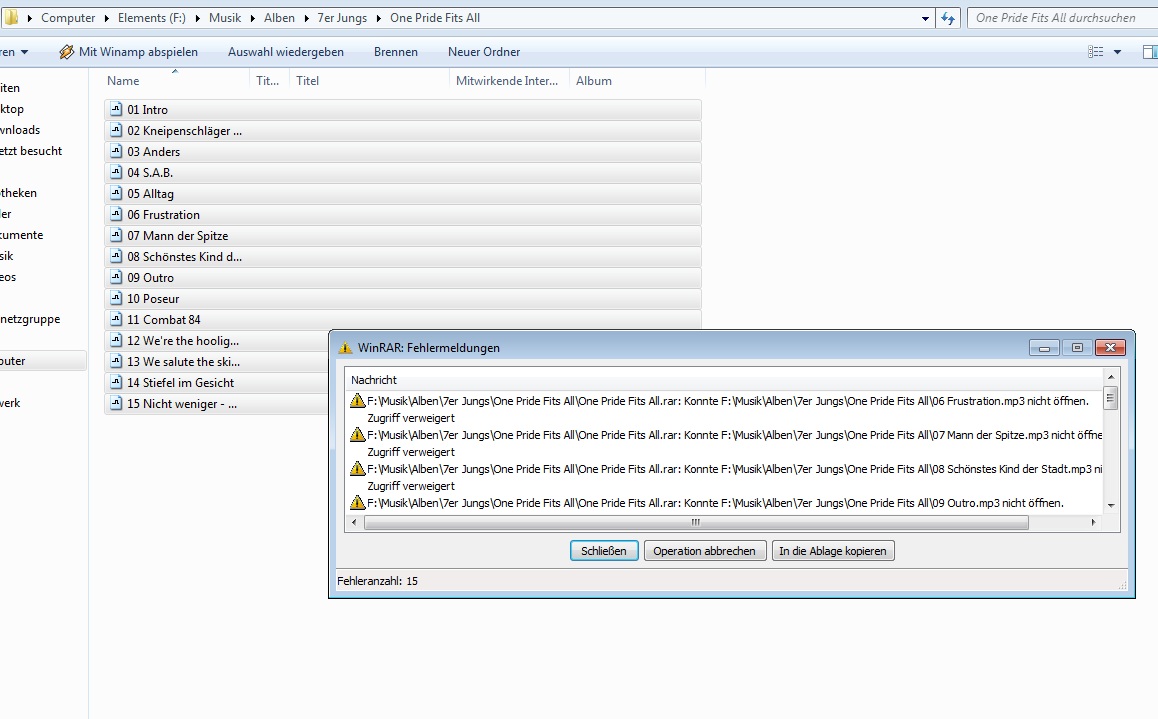Expand the breadcrumb arrow after 7er Jungs
This screenshot has width=1158, height=719.
click(x=378, y=18)
